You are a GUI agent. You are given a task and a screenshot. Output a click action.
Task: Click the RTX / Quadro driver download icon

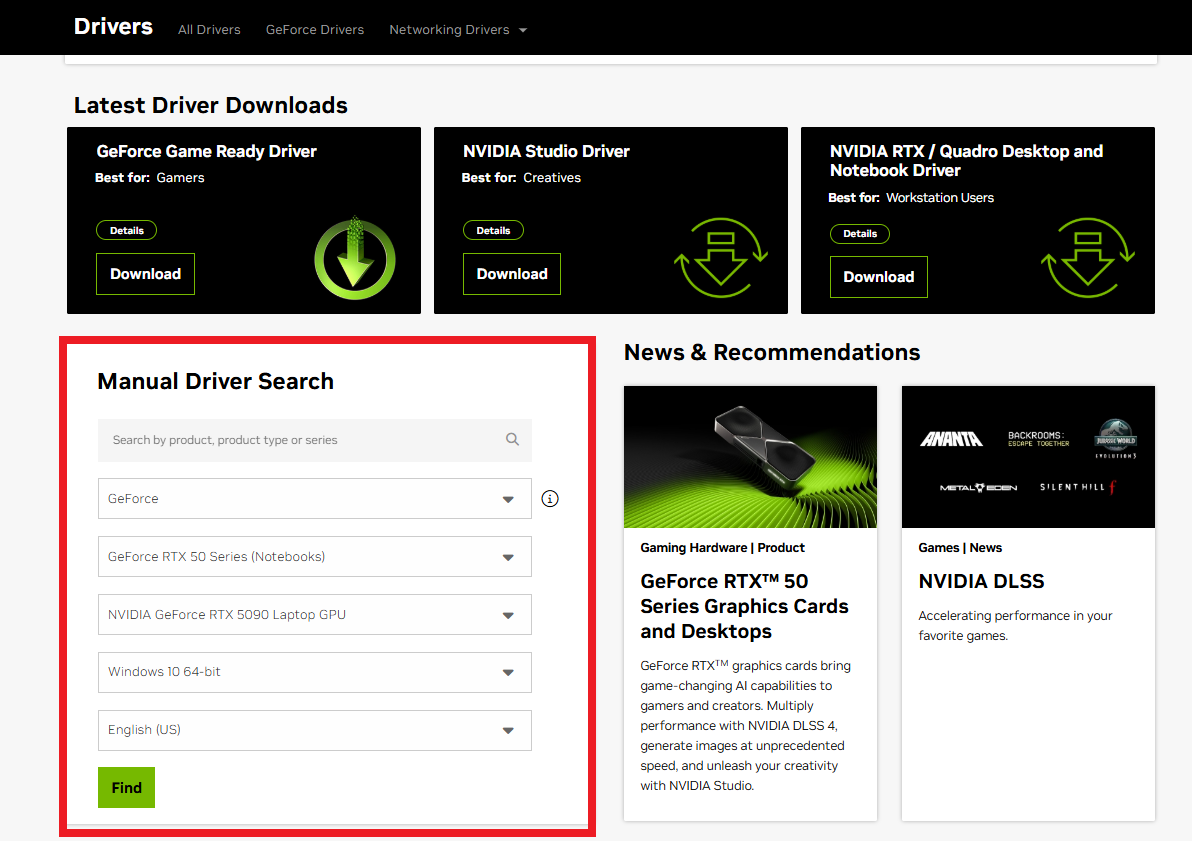[1088, 258]
